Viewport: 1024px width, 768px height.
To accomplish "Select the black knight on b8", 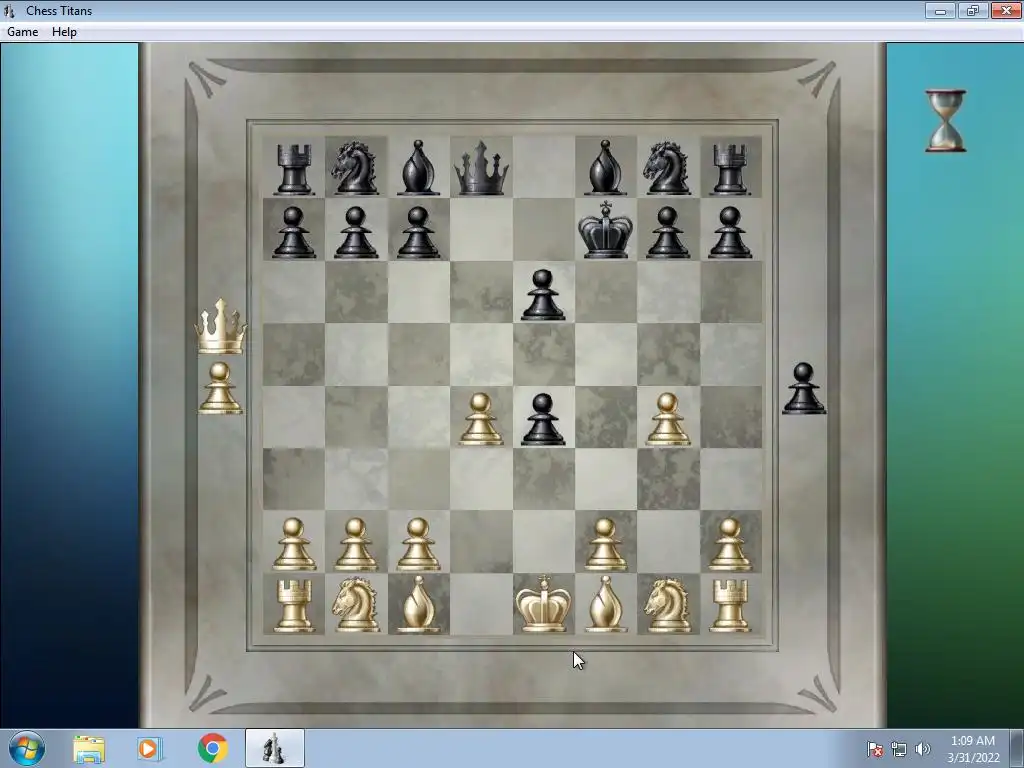I will 355,168.
